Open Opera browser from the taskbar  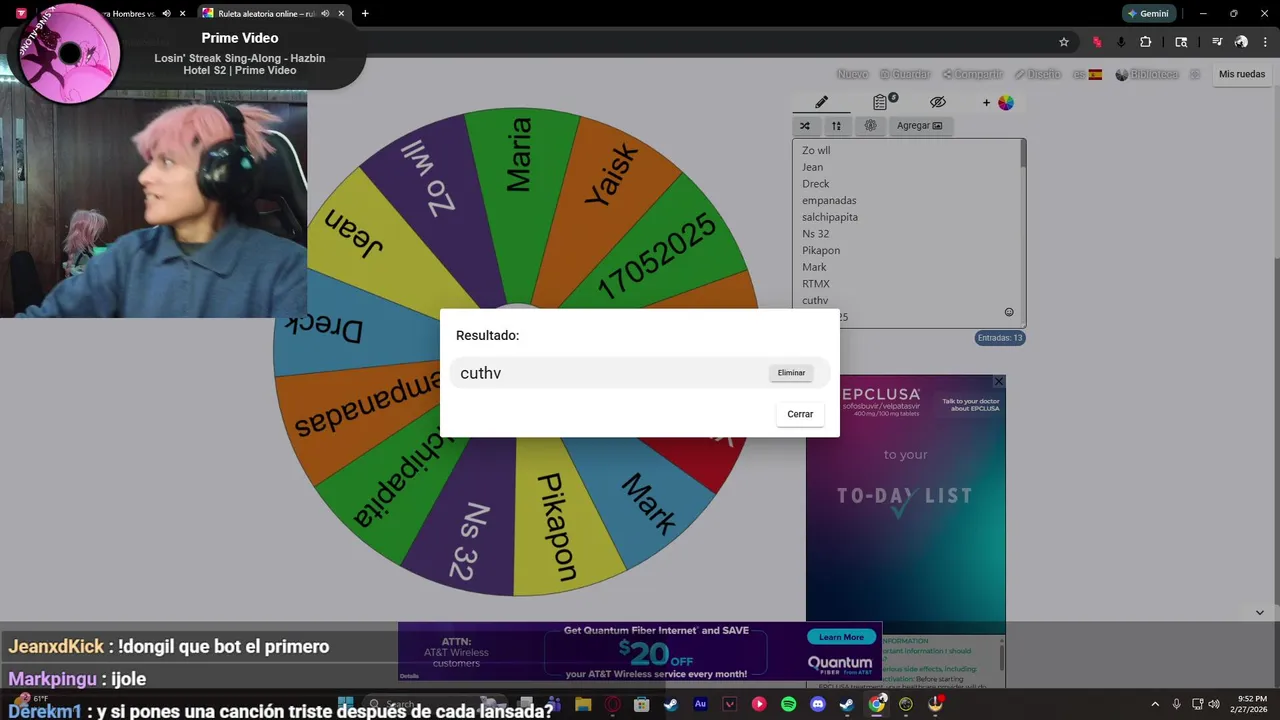(612, 705)
